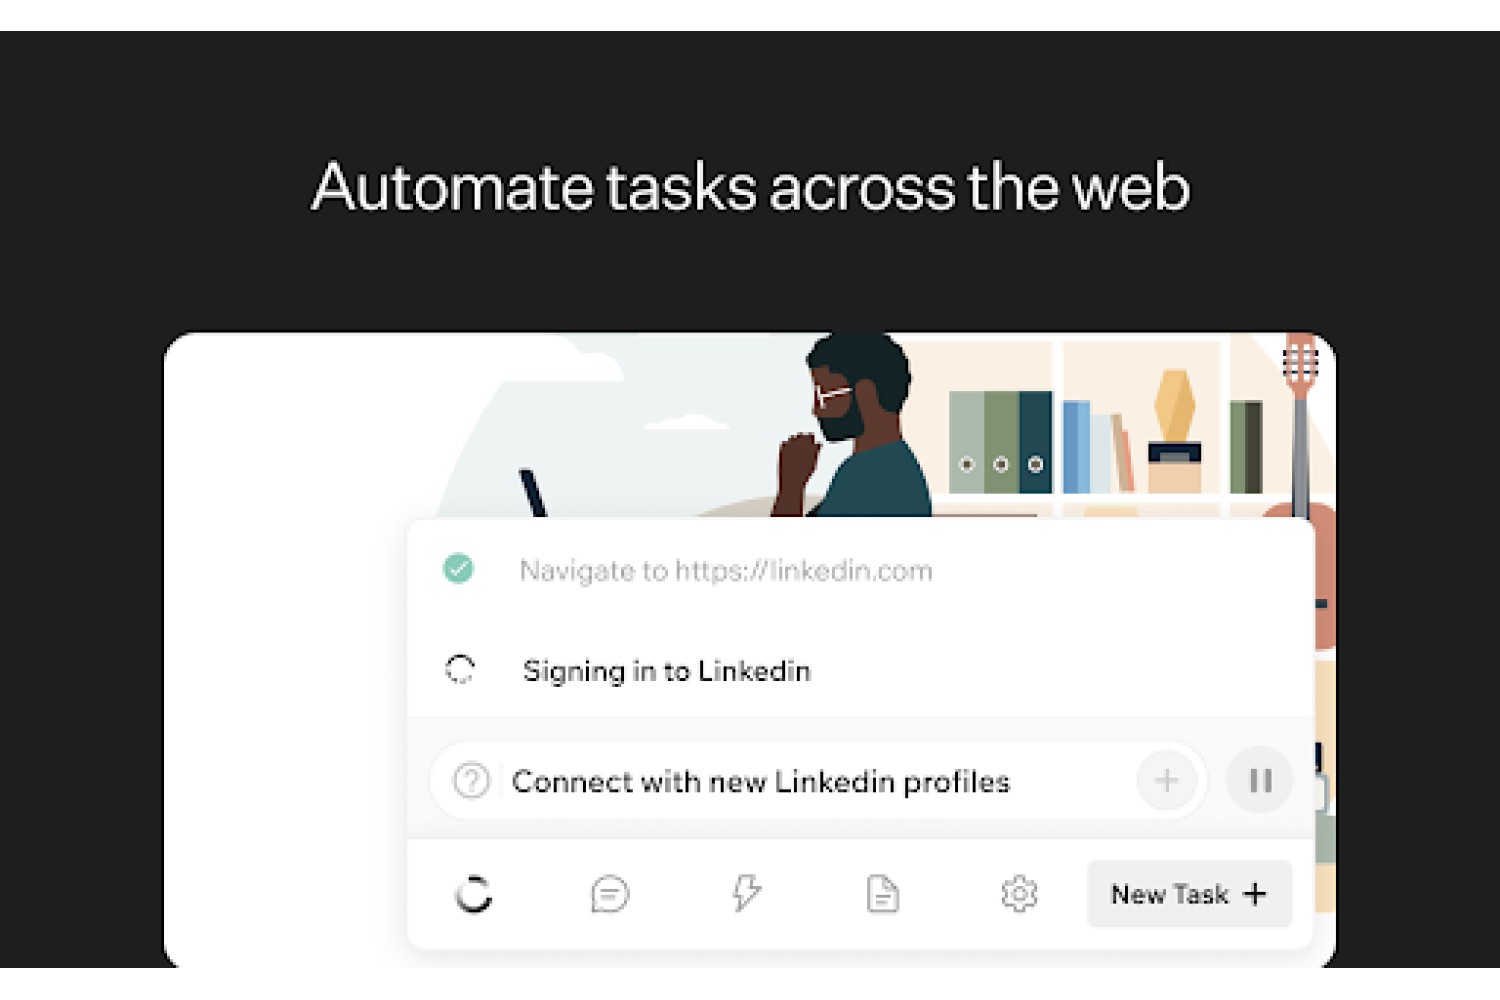
Task: Click the gold trophy on the shelf
Action: [x=1174, y=430]
